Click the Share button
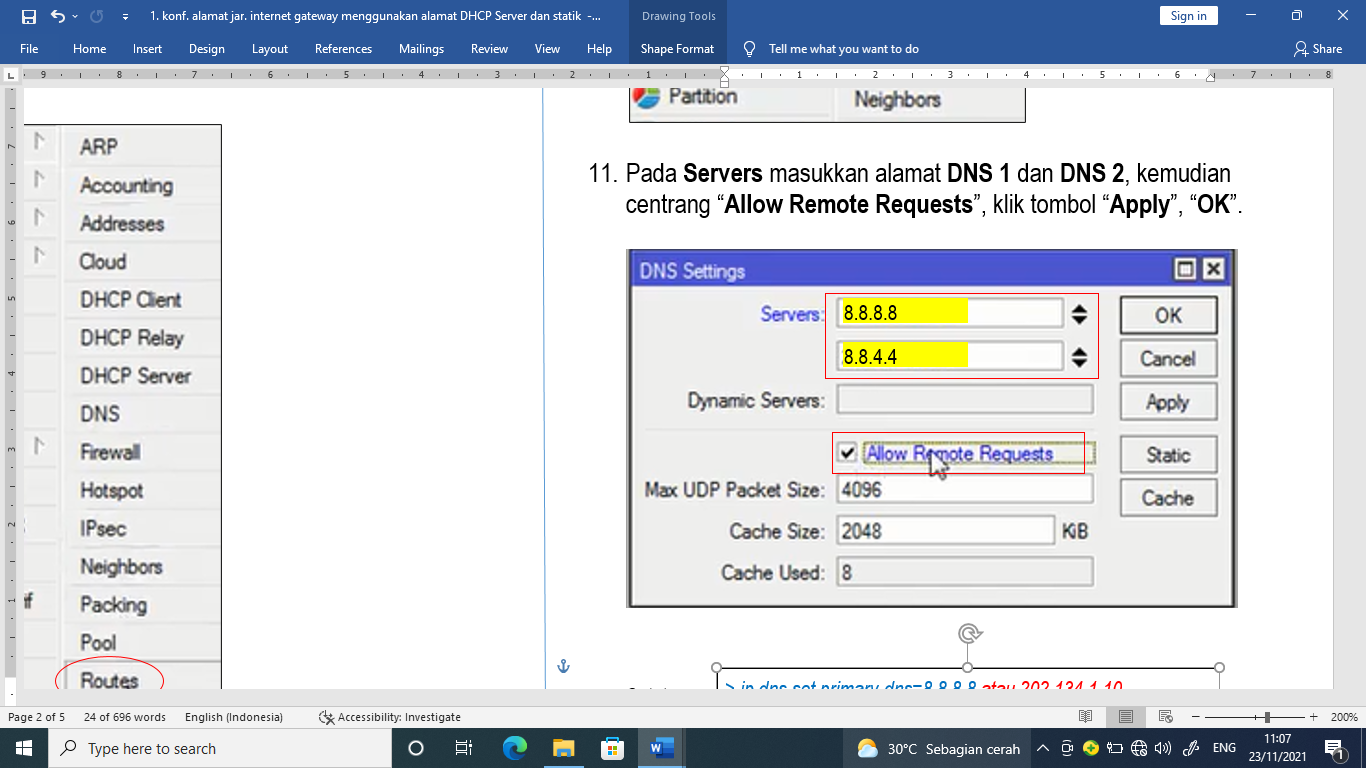The image size is (1366, 768). [1317, 49]
